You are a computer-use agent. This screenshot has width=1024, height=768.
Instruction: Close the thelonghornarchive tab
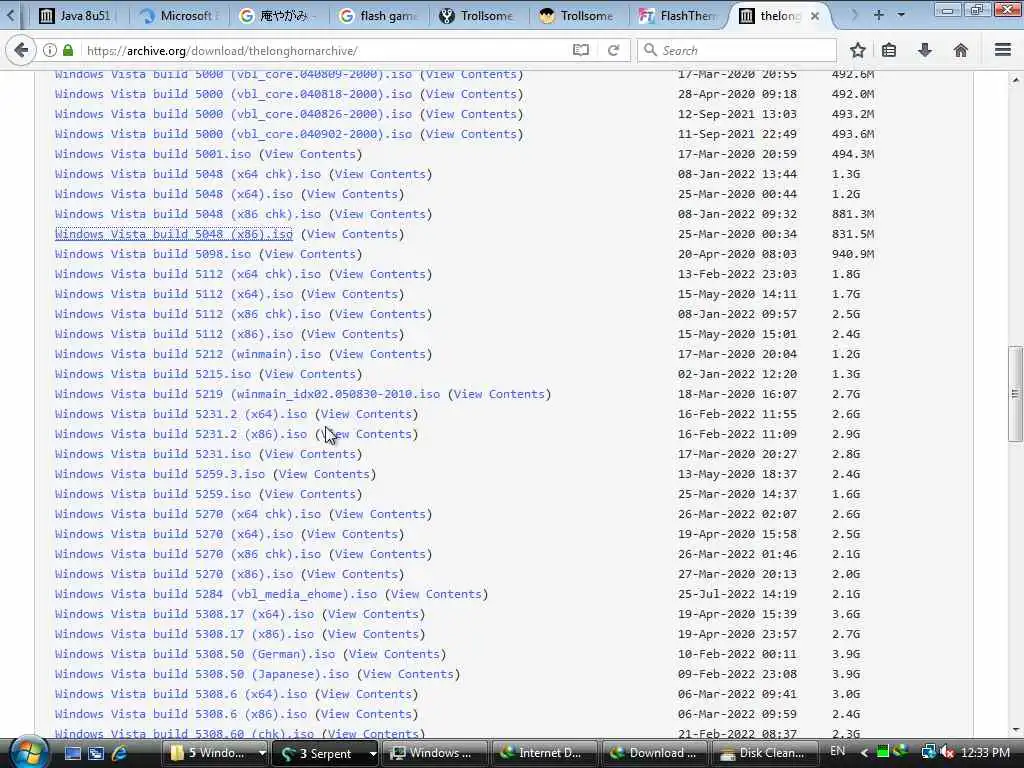tap(814, 16)
